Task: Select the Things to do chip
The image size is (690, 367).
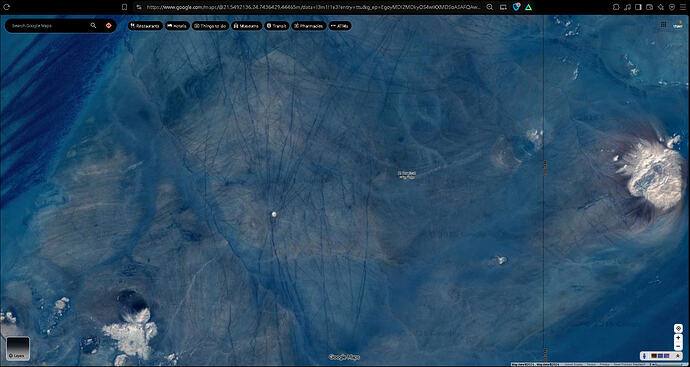Action: (210, 26)
